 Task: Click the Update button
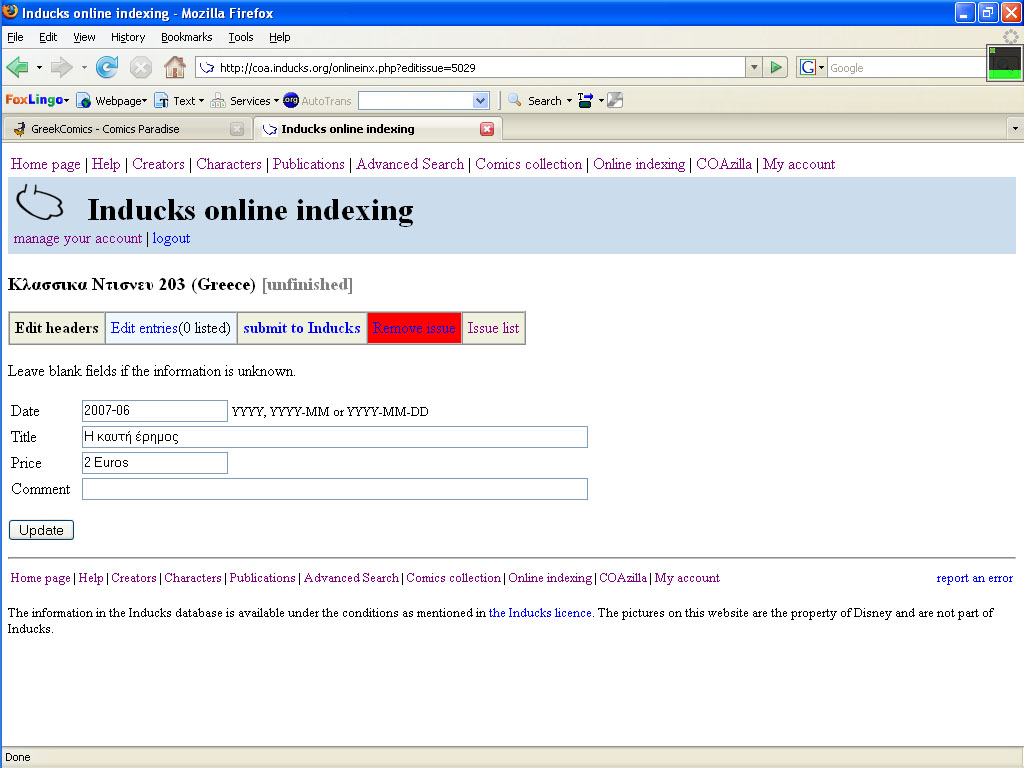tap(41, 530)
